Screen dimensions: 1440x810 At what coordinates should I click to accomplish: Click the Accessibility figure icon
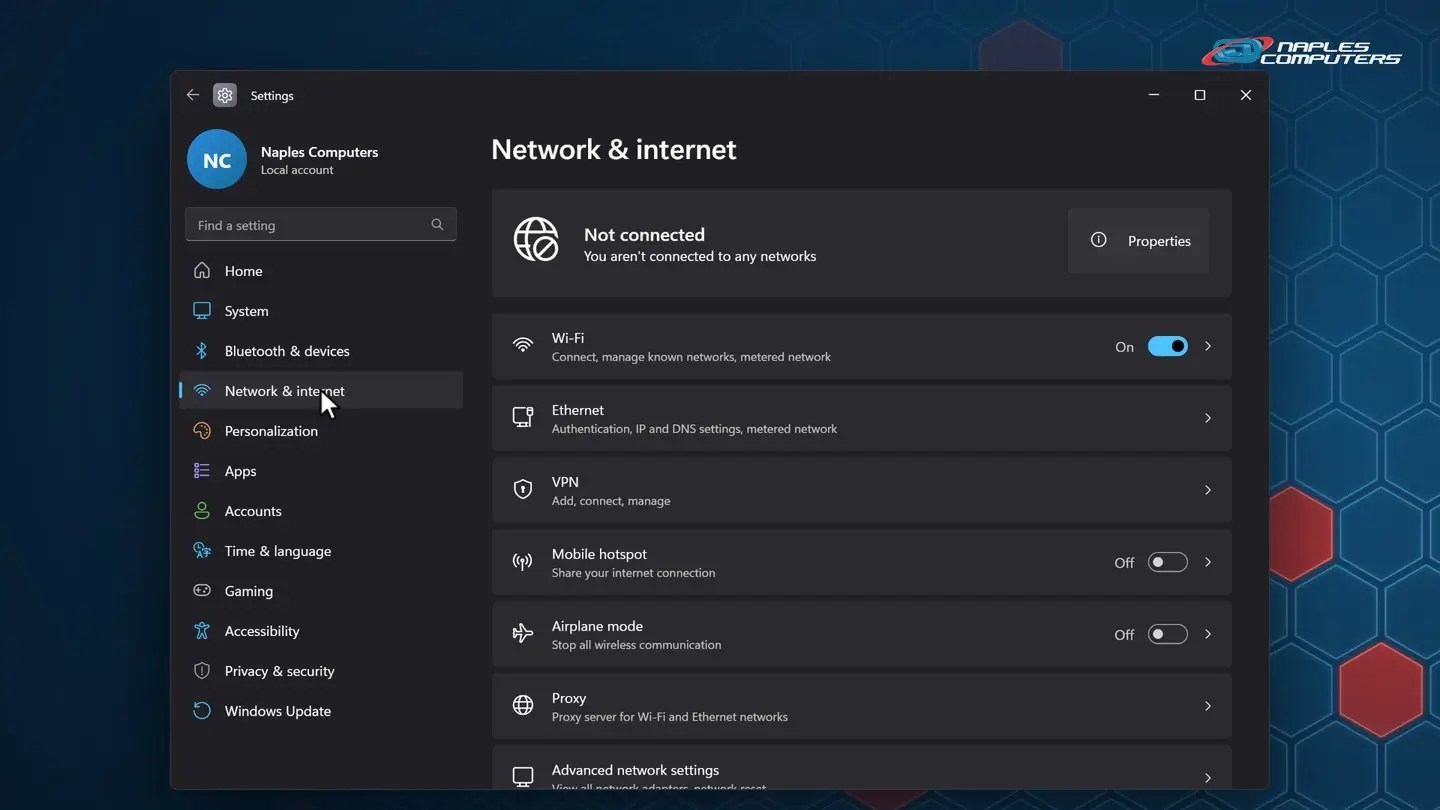(202, 631)
